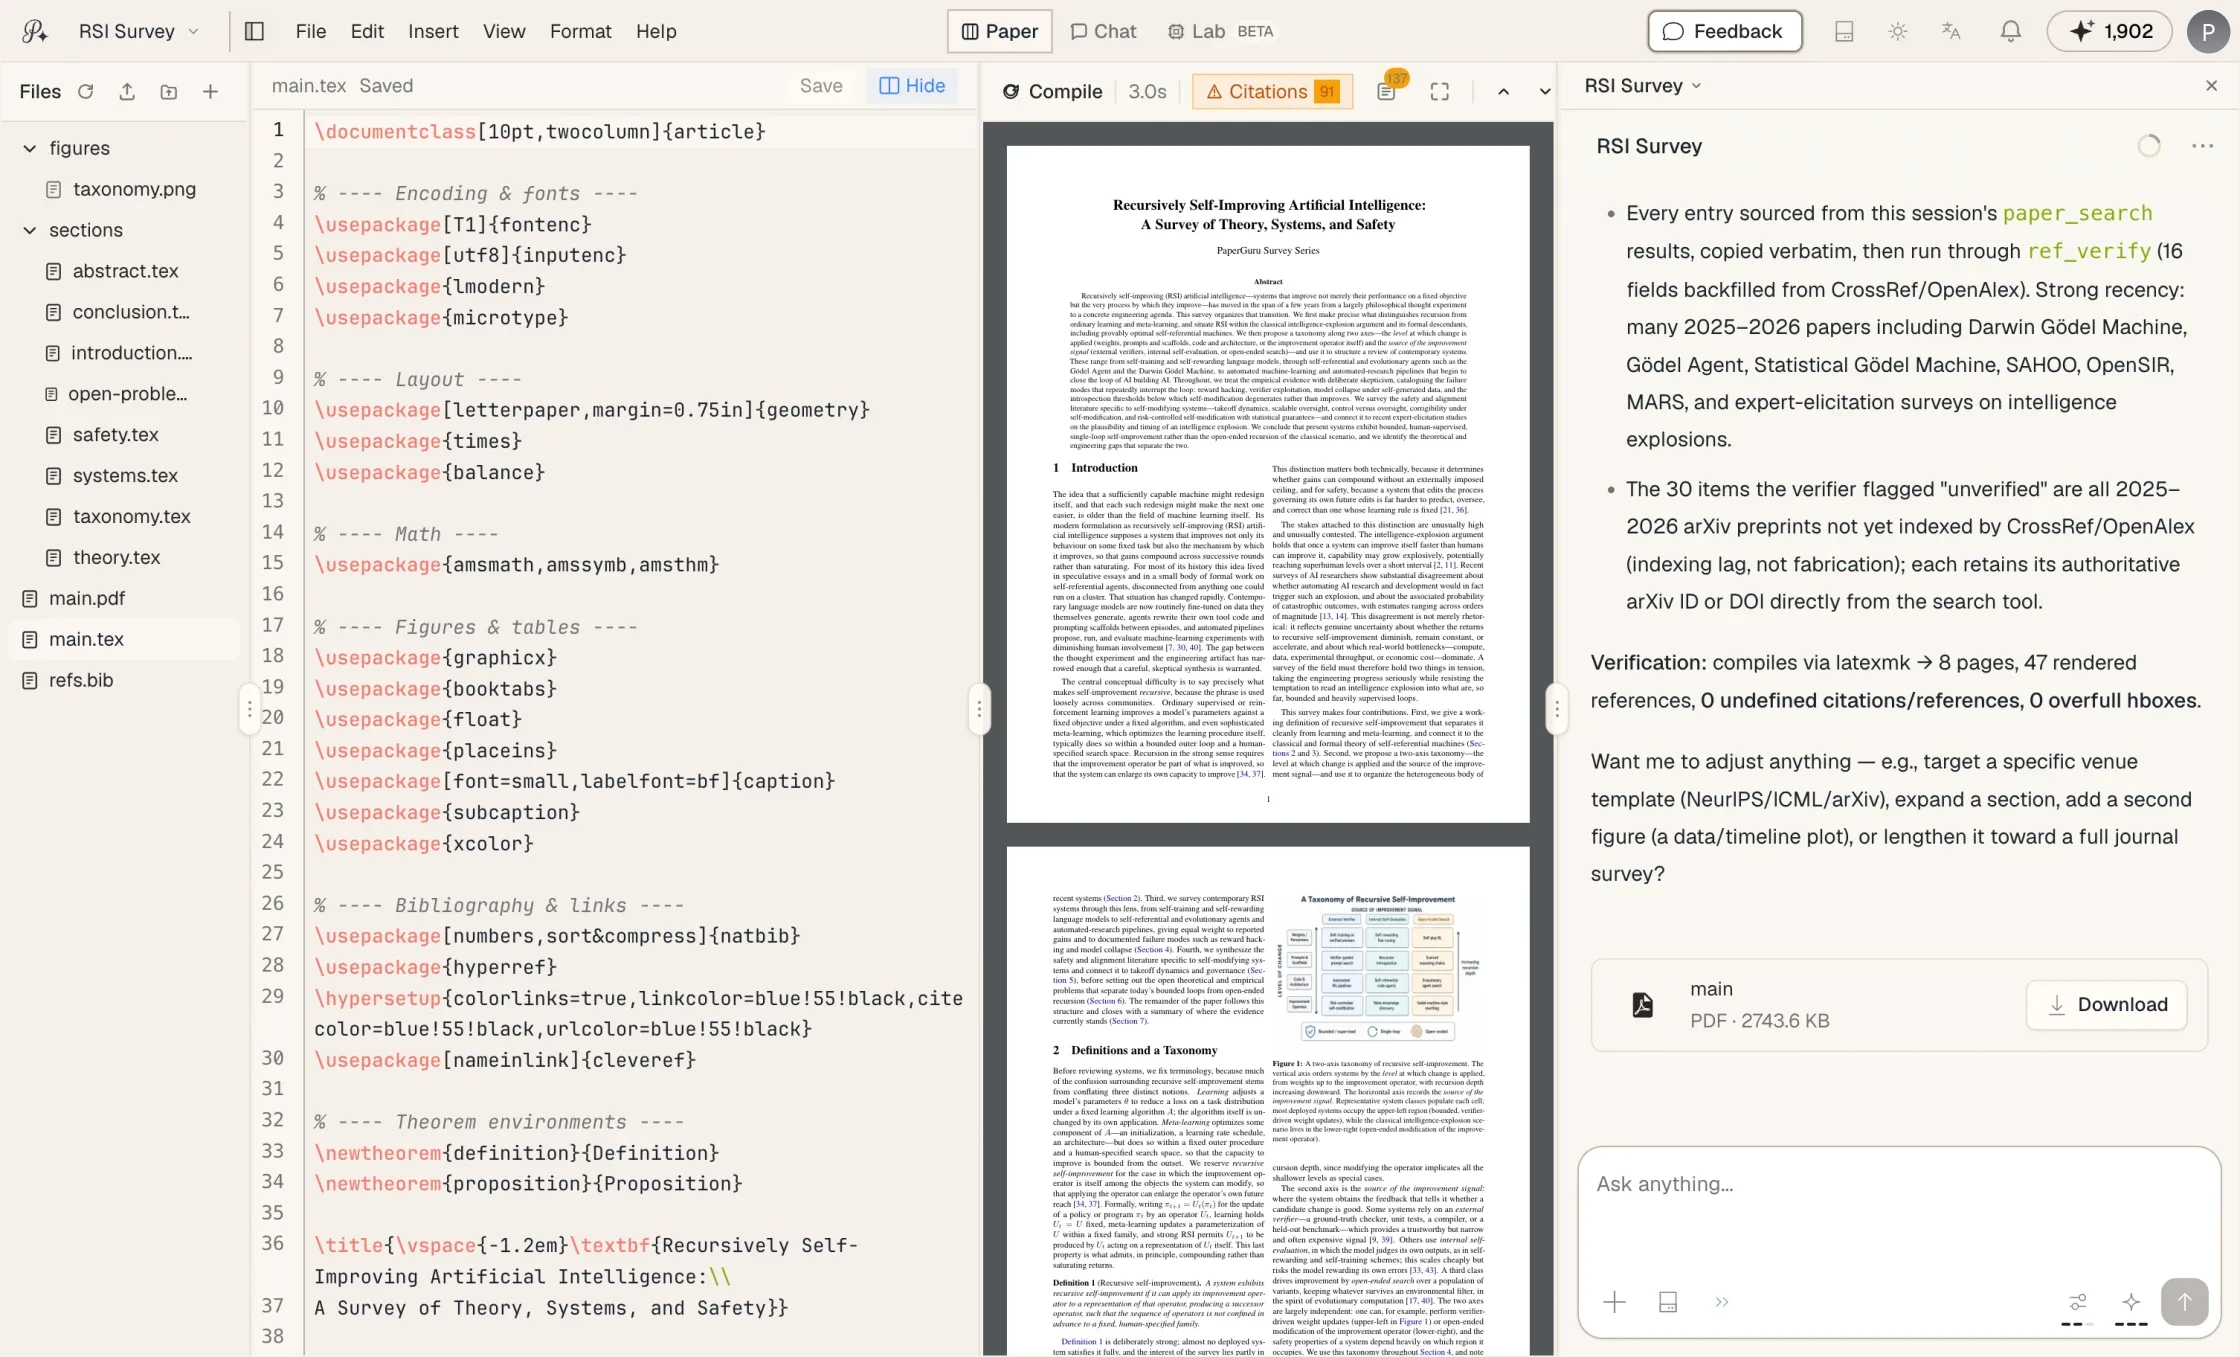The image size is (2240, 1357).
Task: Open the notifications bell
Action: [2010, 31]
